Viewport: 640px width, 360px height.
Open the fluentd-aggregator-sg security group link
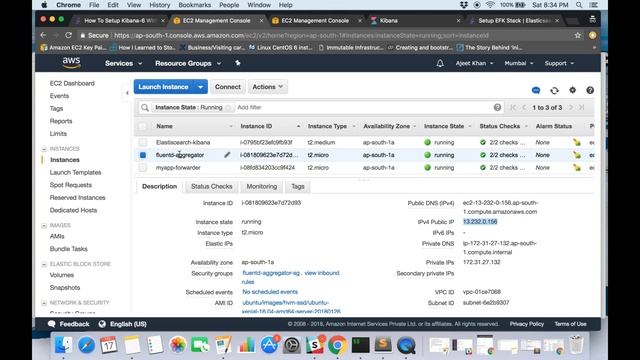271,273
